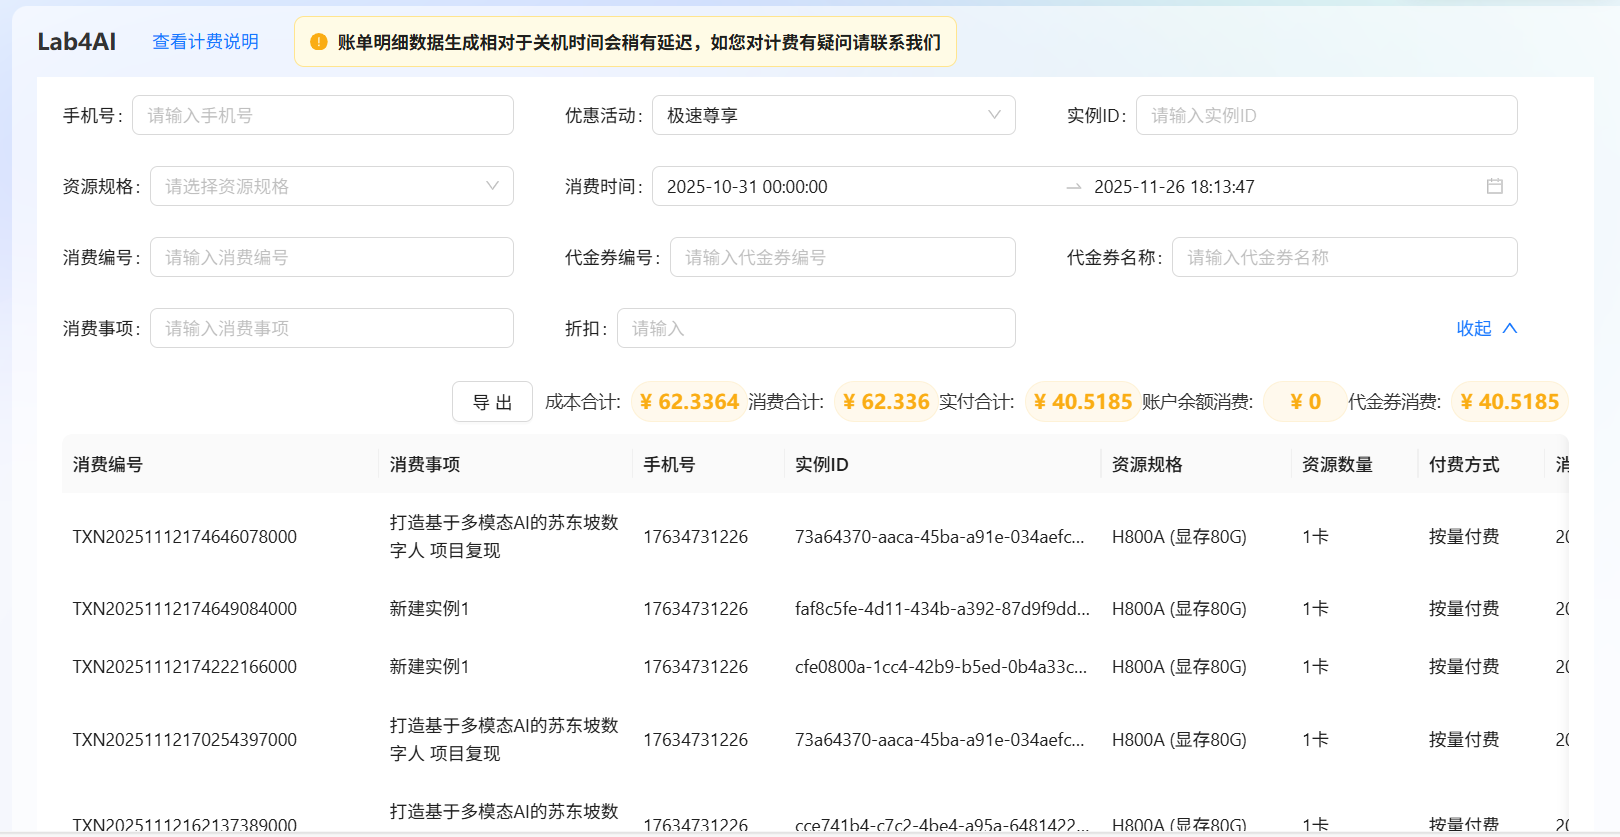Click the up chevron beside 收起
This screenshot has width=1620, height=837.
tap(1510, 328)
